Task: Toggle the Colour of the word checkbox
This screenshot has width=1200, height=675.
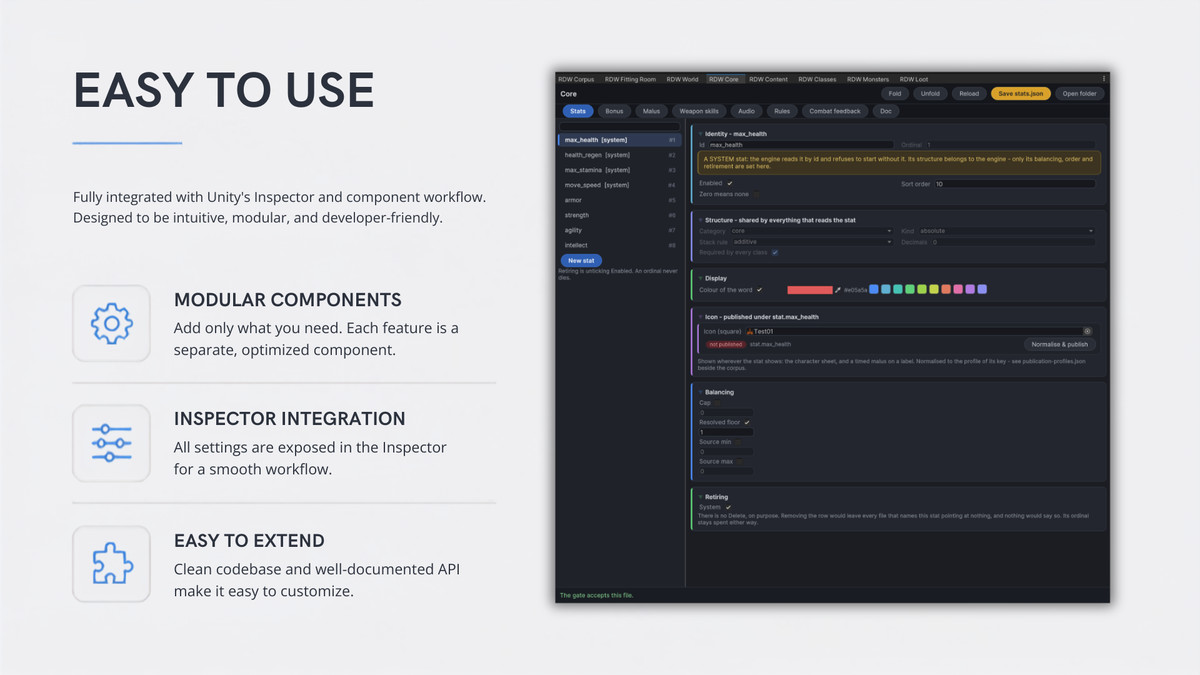Action: tap(760, 290)
